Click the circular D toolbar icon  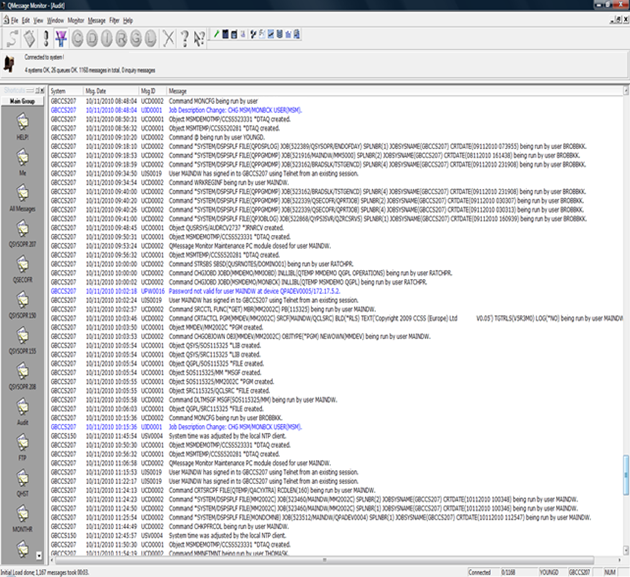coord(94,38)
